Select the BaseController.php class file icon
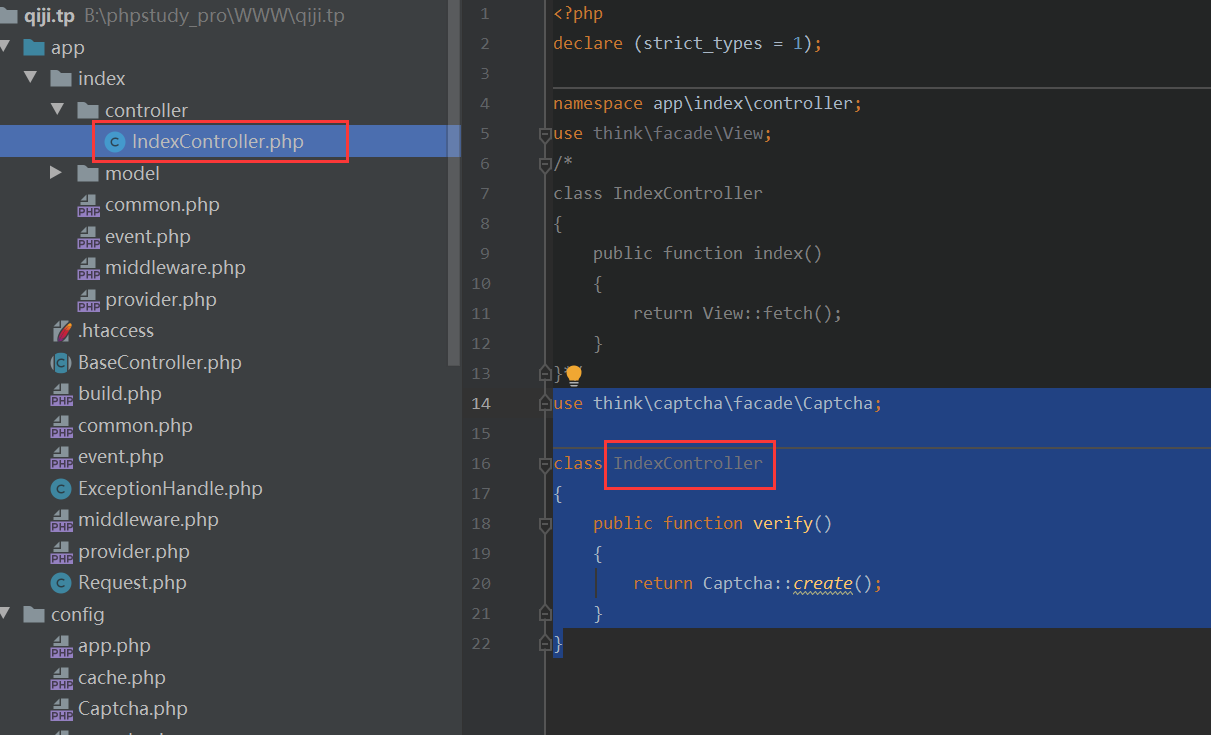Screen dimensions: 1211x735 tap(60, 362)
